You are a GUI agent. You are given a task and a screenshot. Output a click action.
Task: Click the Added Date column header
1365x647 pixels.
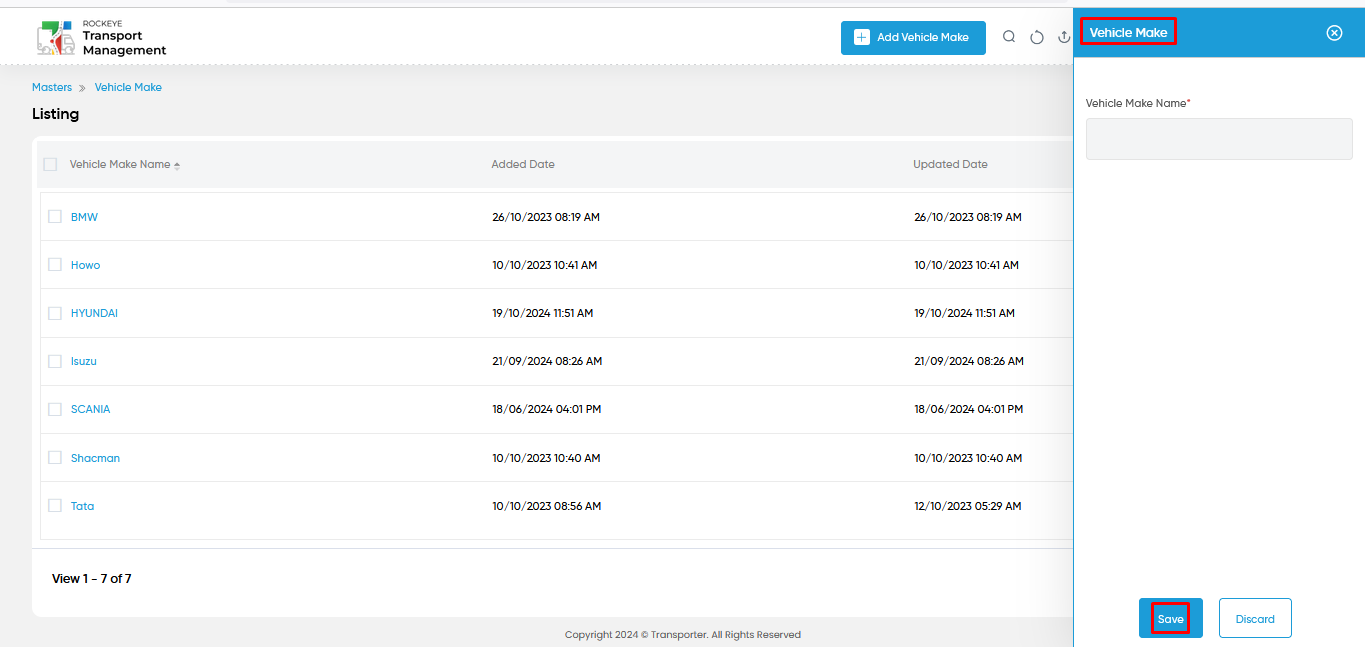(523, 164)
